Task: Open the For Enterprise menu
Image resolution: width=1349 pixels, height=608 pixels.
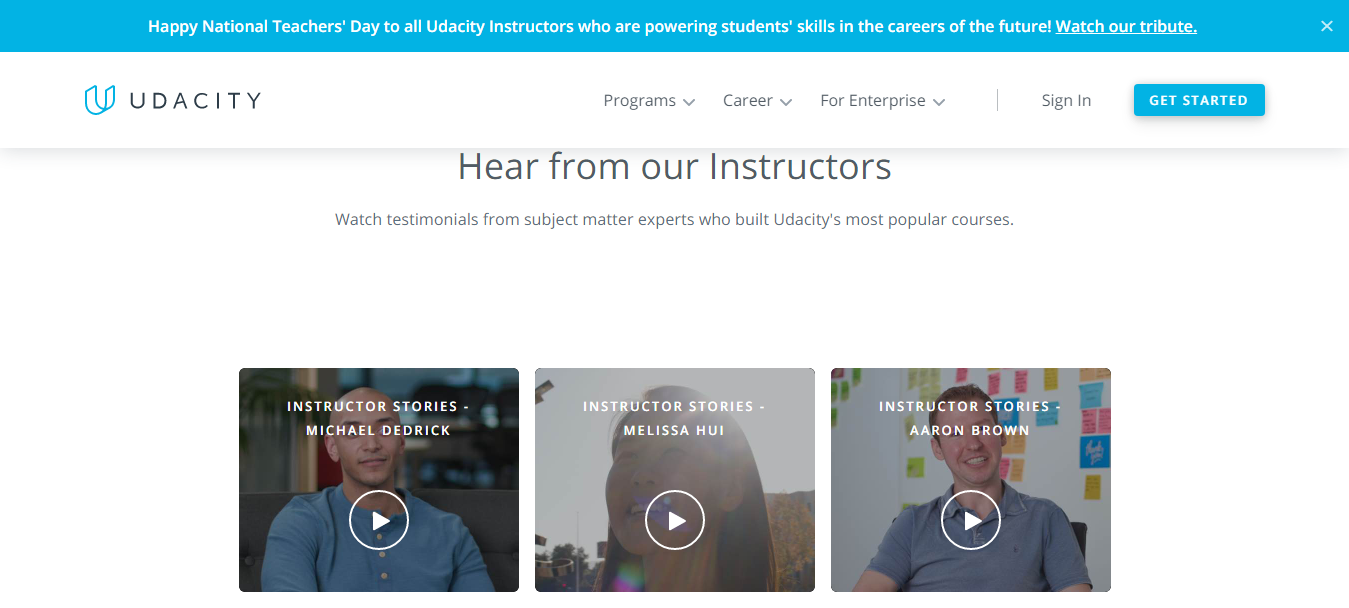Action: pos(872,100)
